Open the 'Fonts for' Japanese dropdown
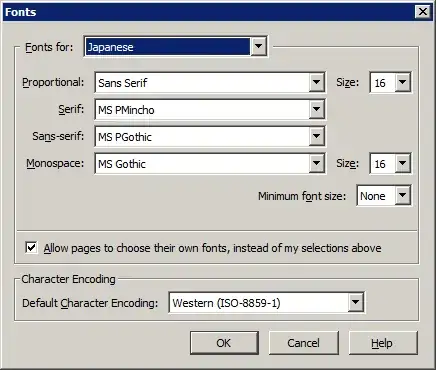The height and width of the screenshot is (370, 436). pyautogui.click(x=176, y=46)
